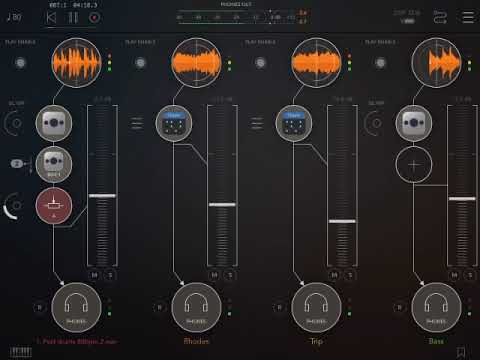Solo the Post drums channel

tap(110, 275)
